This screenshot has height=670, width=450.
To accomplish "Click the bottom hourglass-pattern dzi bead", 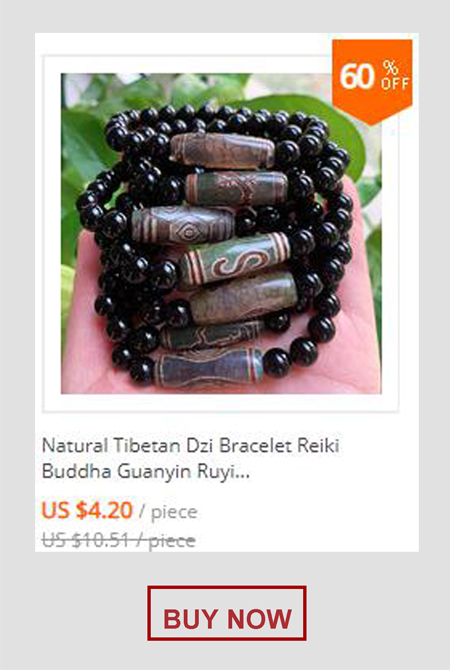I will (x=209, y=367).
